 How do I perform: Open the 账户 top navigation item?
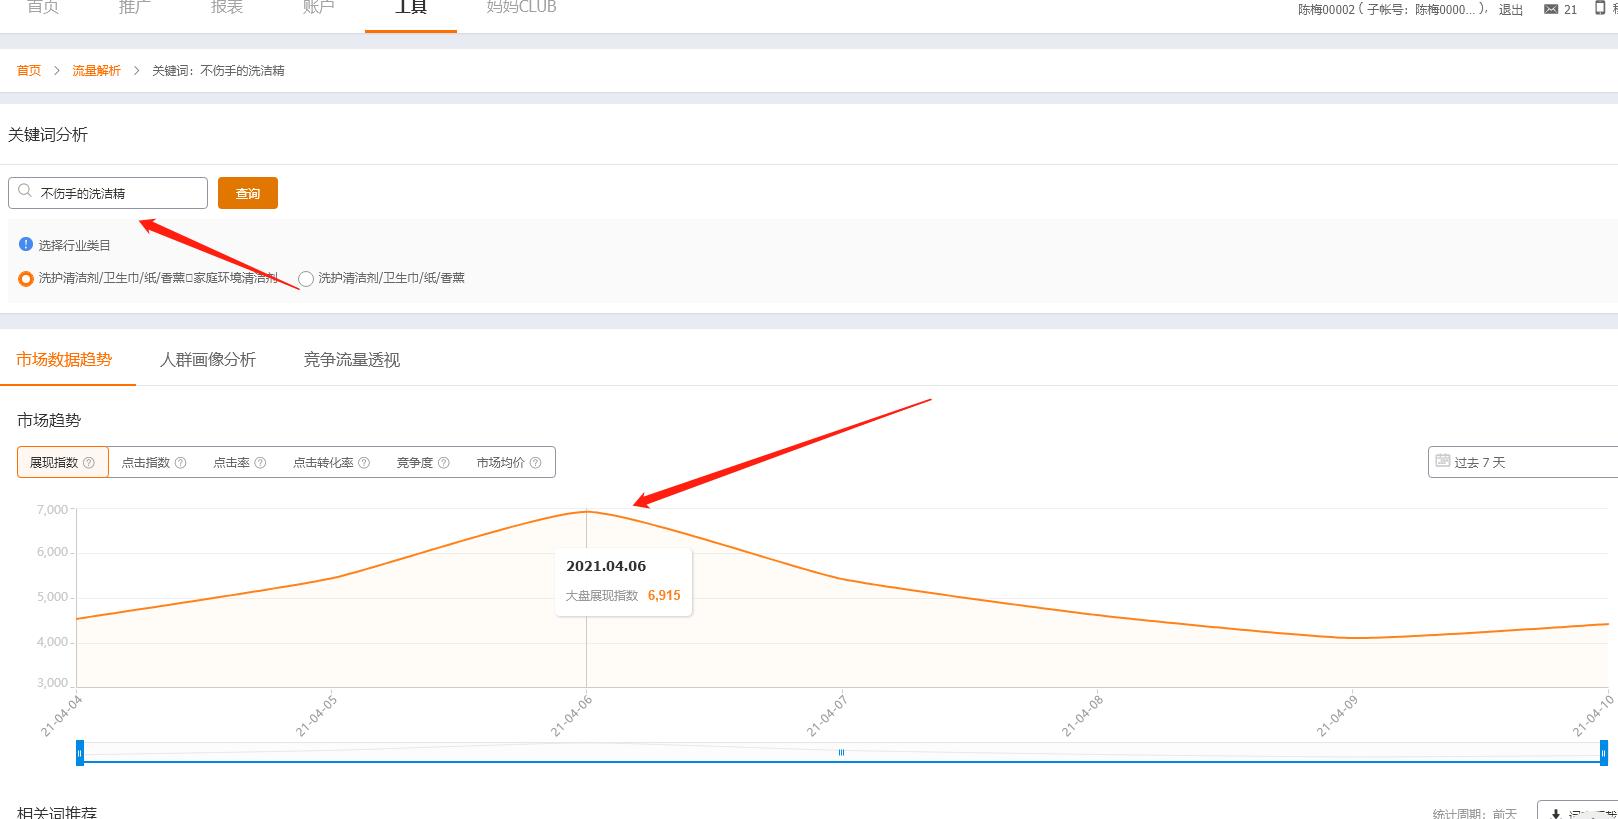[319, 8]
